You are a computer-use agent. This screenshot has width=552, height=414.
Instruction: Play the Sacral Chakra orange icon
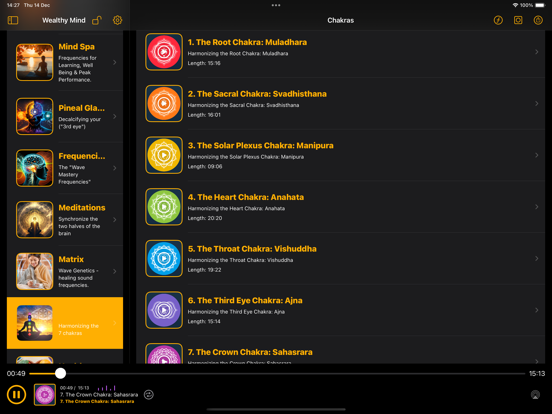164,104
